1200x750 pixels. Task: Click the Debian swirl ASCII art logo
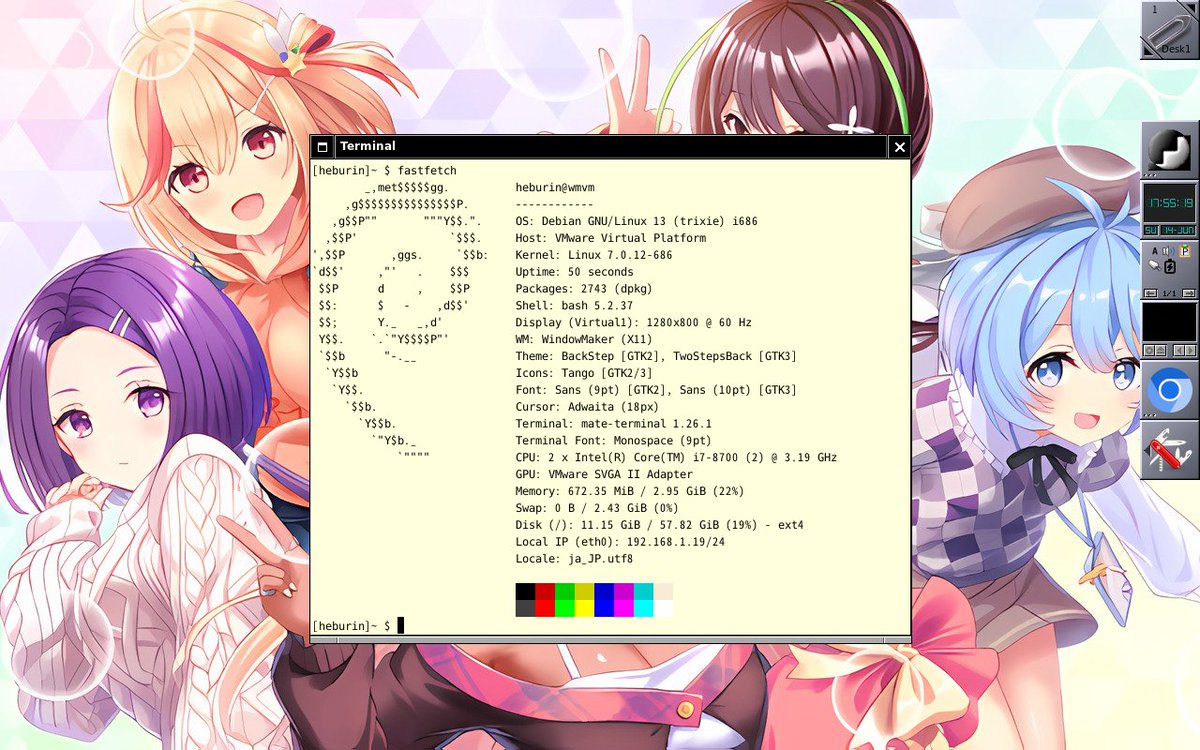click(x=400, y=322)
